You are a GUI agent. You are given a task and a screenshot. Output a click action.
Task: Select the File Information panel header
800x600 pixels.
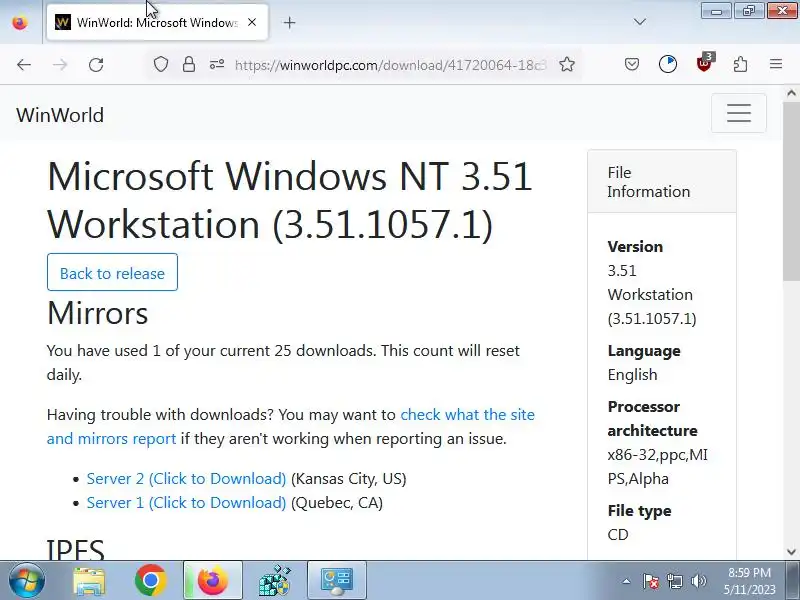[x=662, y=182]
